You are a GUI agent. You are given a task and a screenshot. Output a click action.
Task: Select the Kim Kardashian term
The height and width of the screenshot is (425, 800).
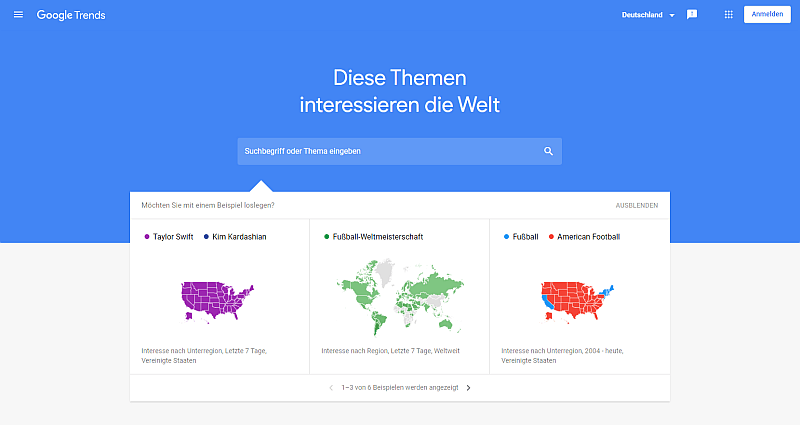point(239,237)
